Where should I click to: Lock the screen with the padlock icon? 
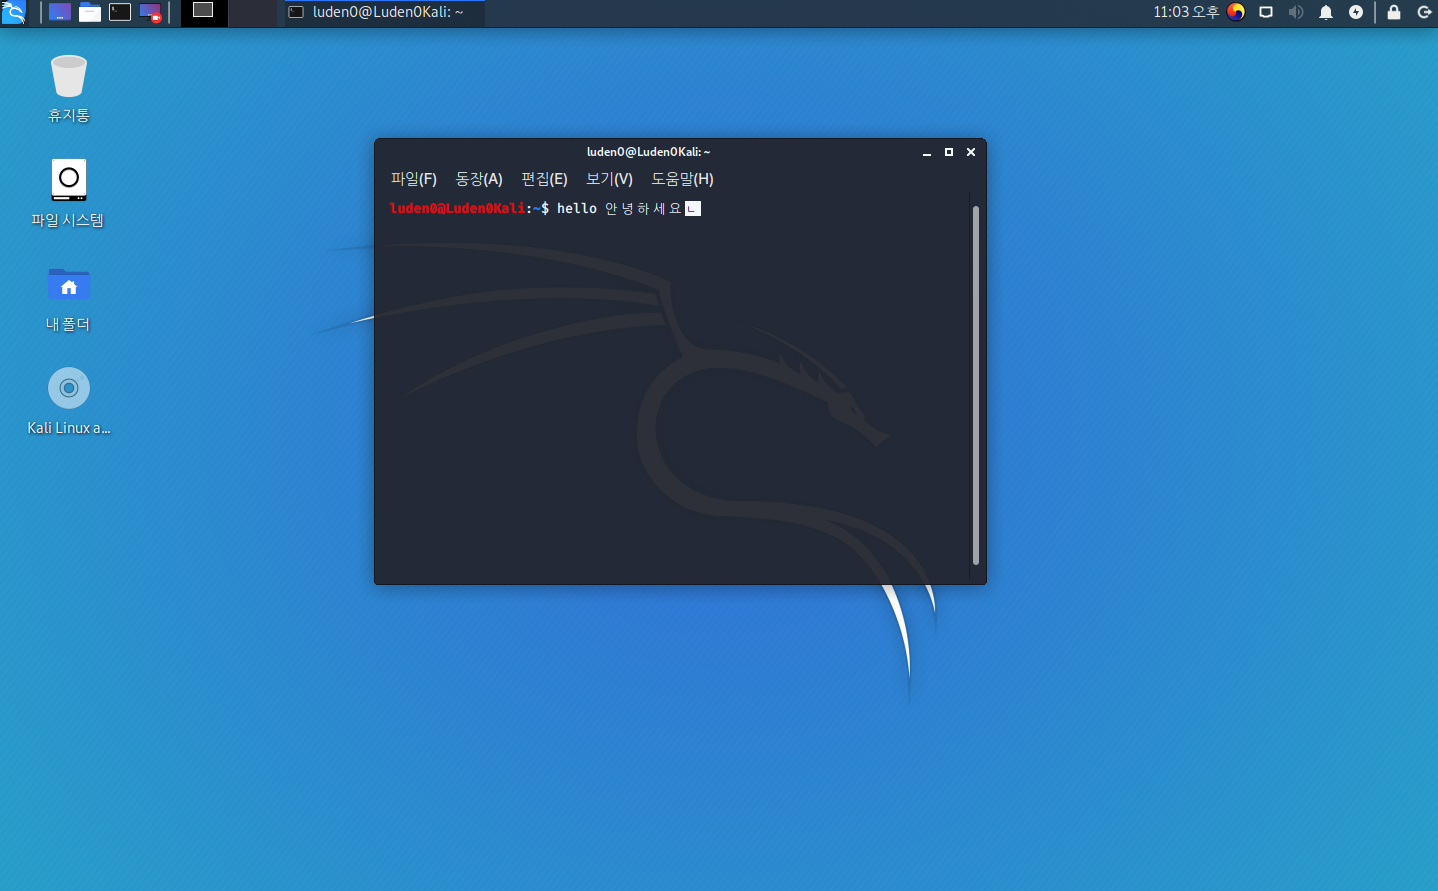point(1394,12)
